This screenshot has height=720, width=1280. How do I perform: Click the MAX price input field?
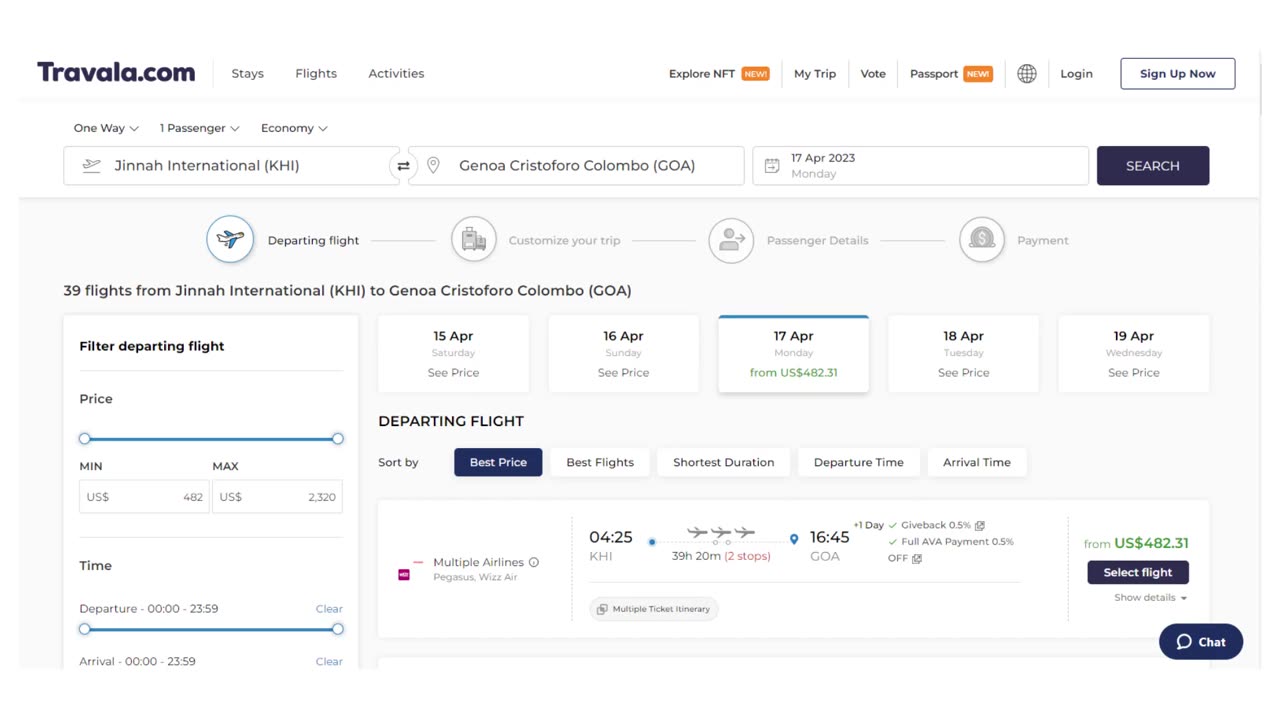point(277,497)
